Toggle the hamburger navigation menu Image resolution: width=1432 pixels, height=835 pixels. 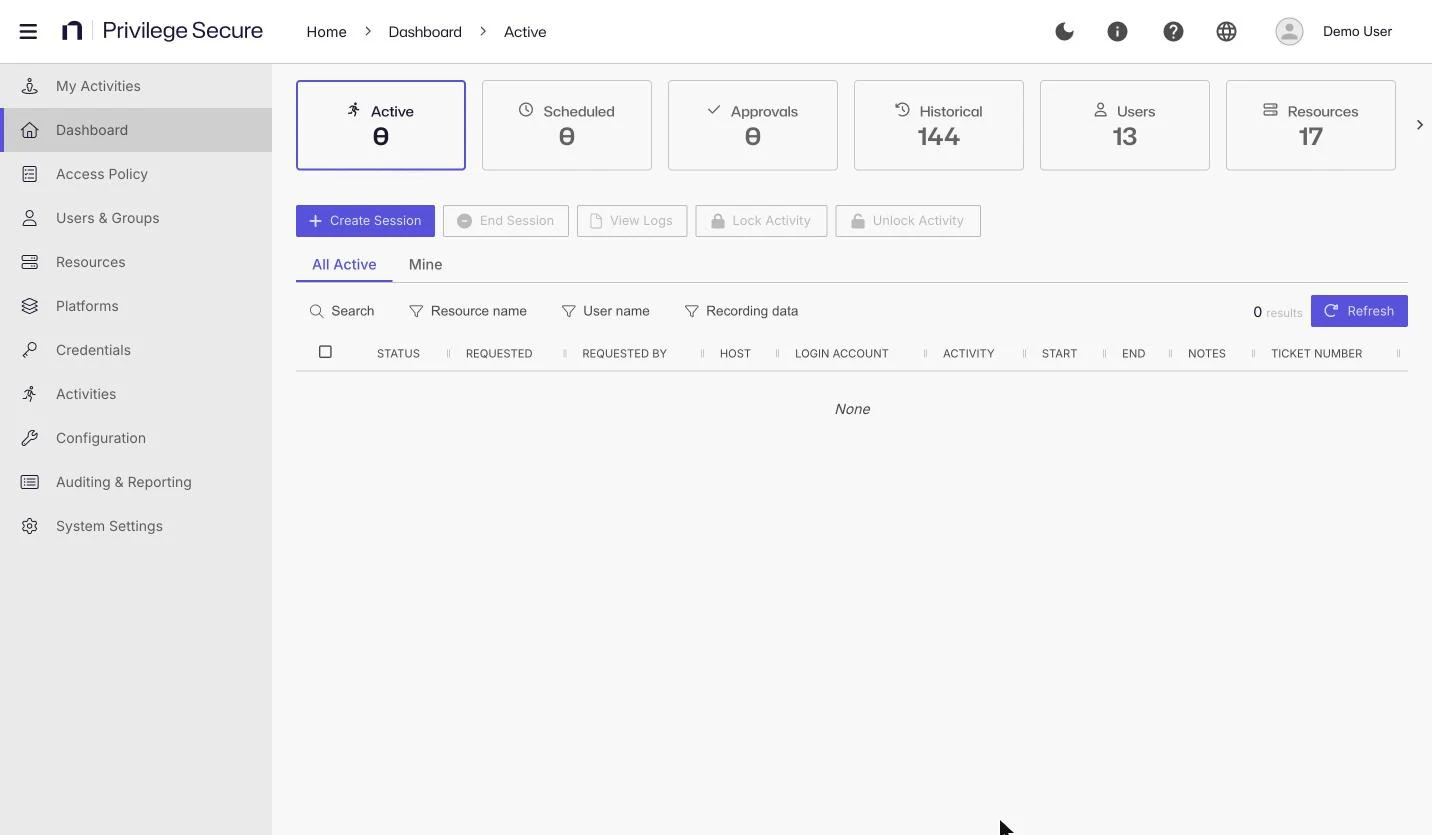coord(28,31)
